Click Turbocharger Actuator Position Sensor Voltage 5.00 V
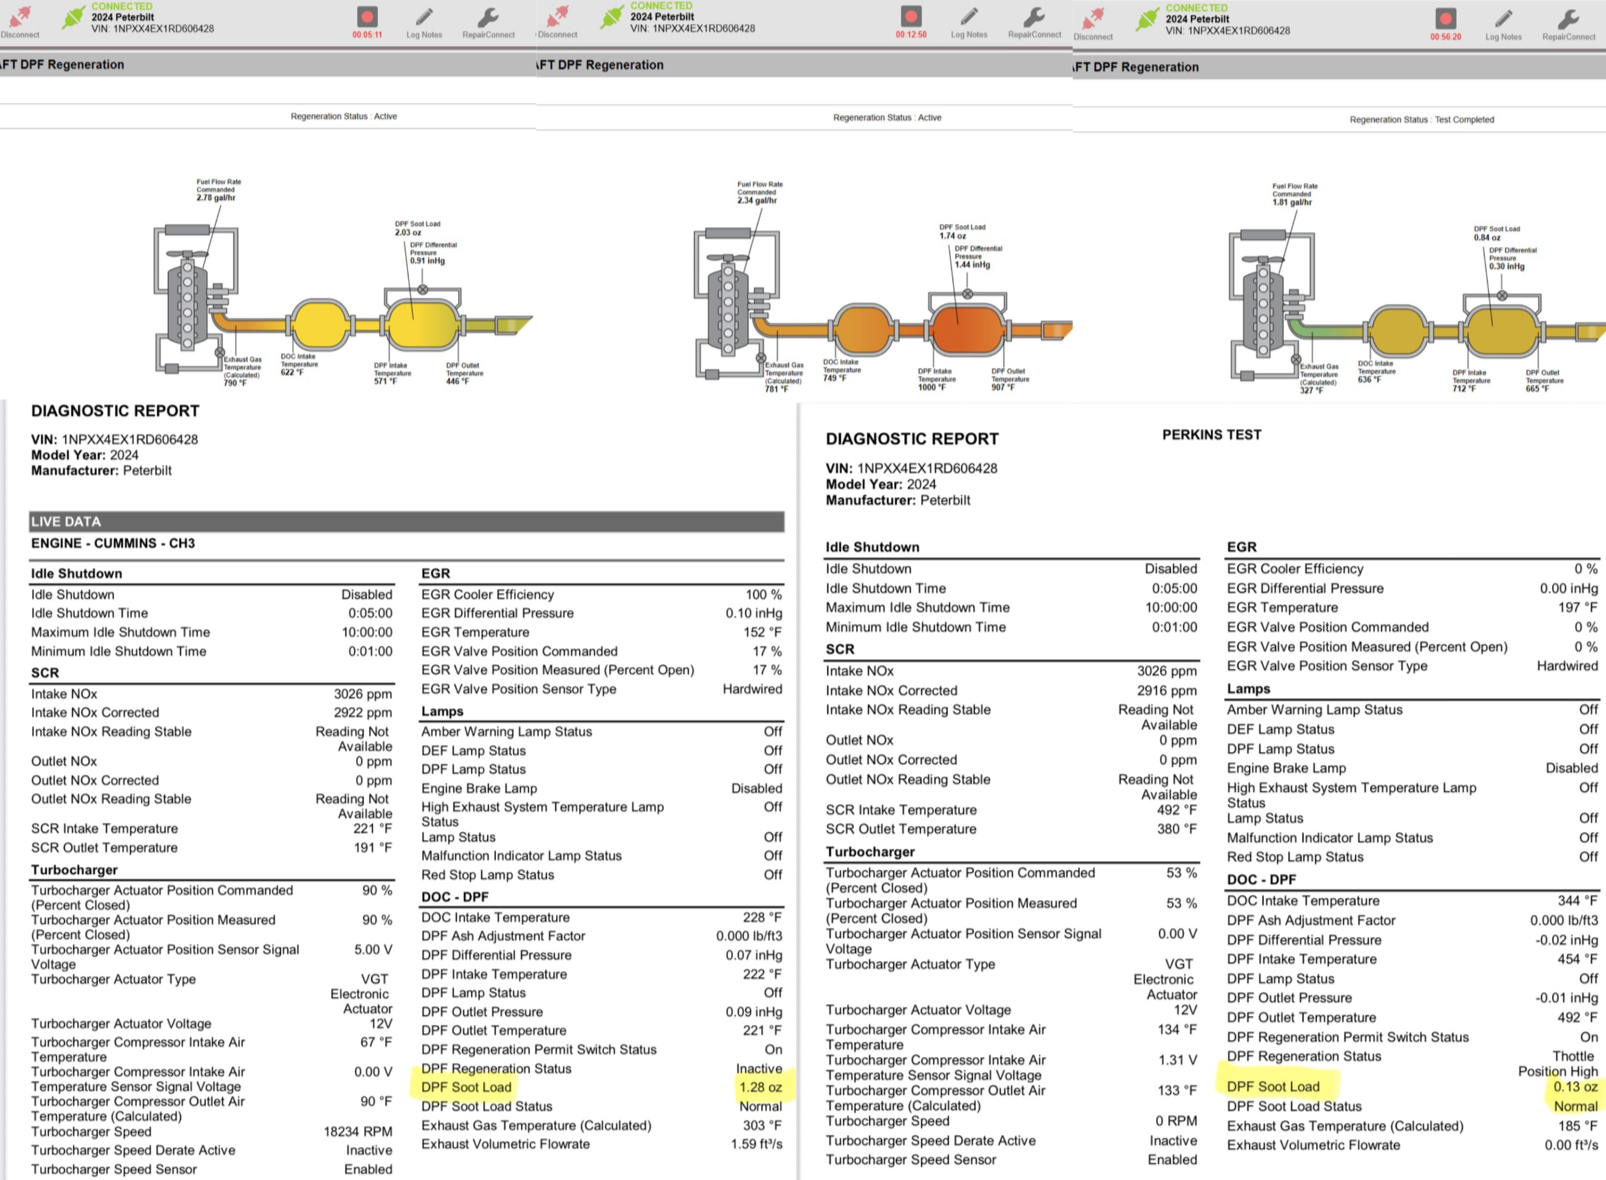This screenshot has width=1606, height=1180. pyautogui.click(x=373, y=950)
